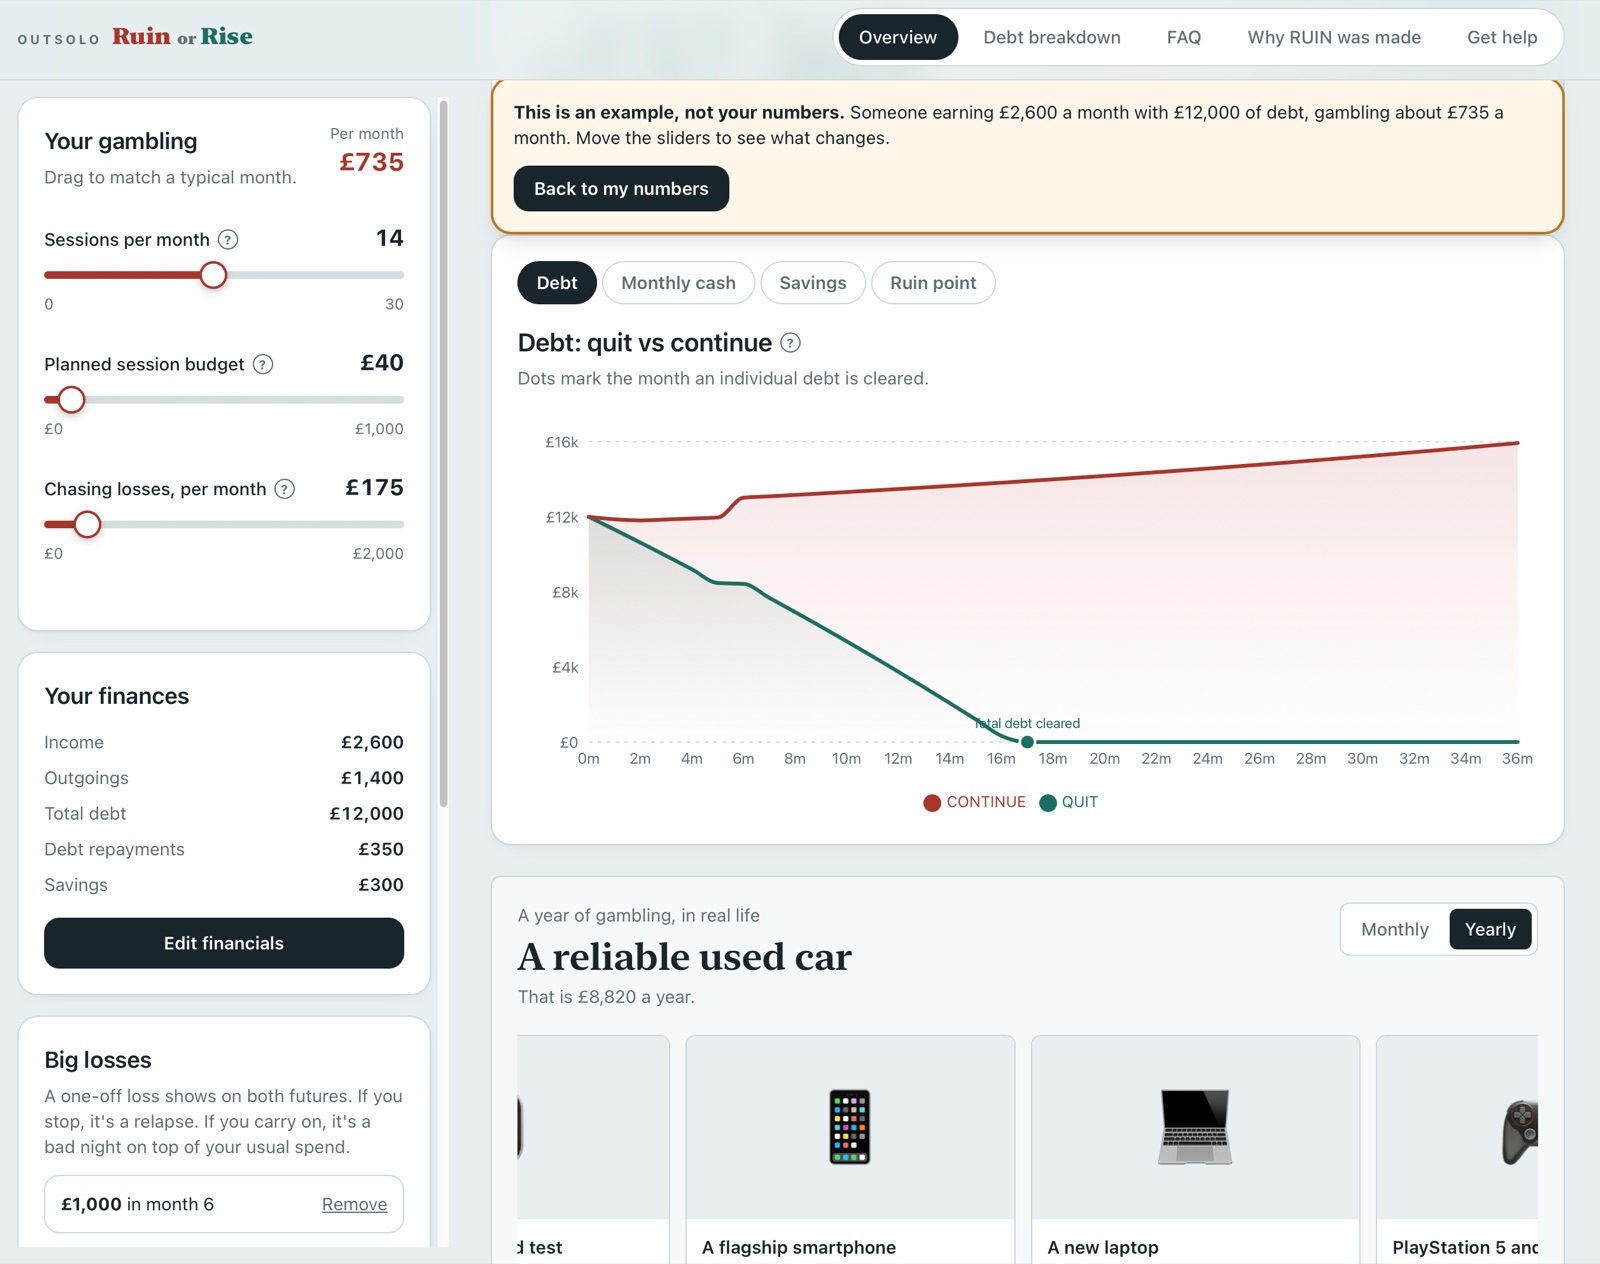The height and width of the screenshot is (1264, 1600).
Task: Open Sessions per month help icon
Action: point(228,240)
